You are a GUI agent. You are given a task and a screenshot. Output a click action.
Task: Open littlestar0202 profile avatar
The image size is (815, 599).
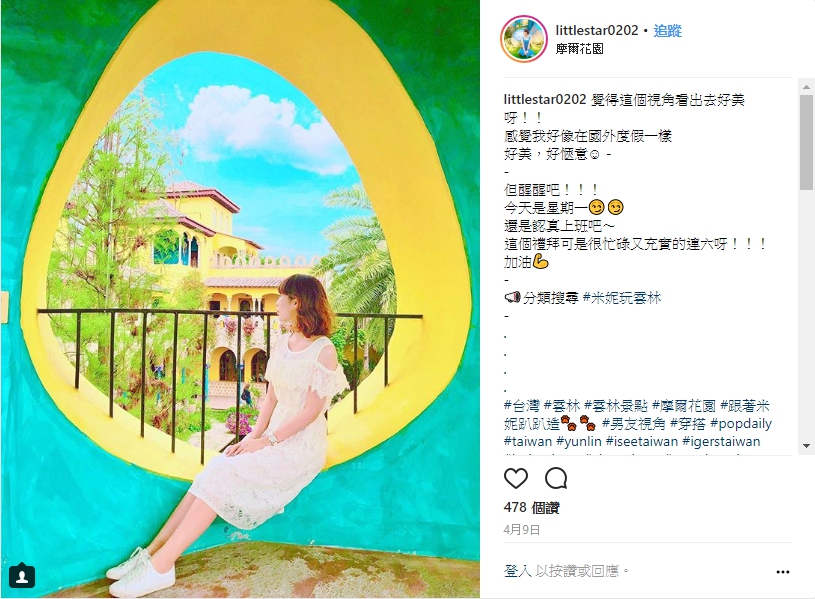click(x=524, y=39)
